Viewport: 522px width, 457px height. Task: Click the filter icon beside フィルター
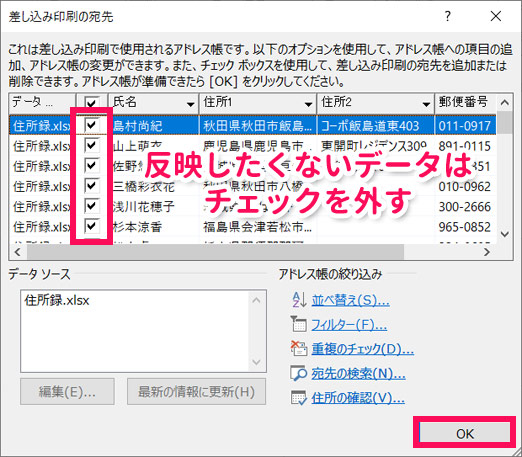tap(298, 324)
